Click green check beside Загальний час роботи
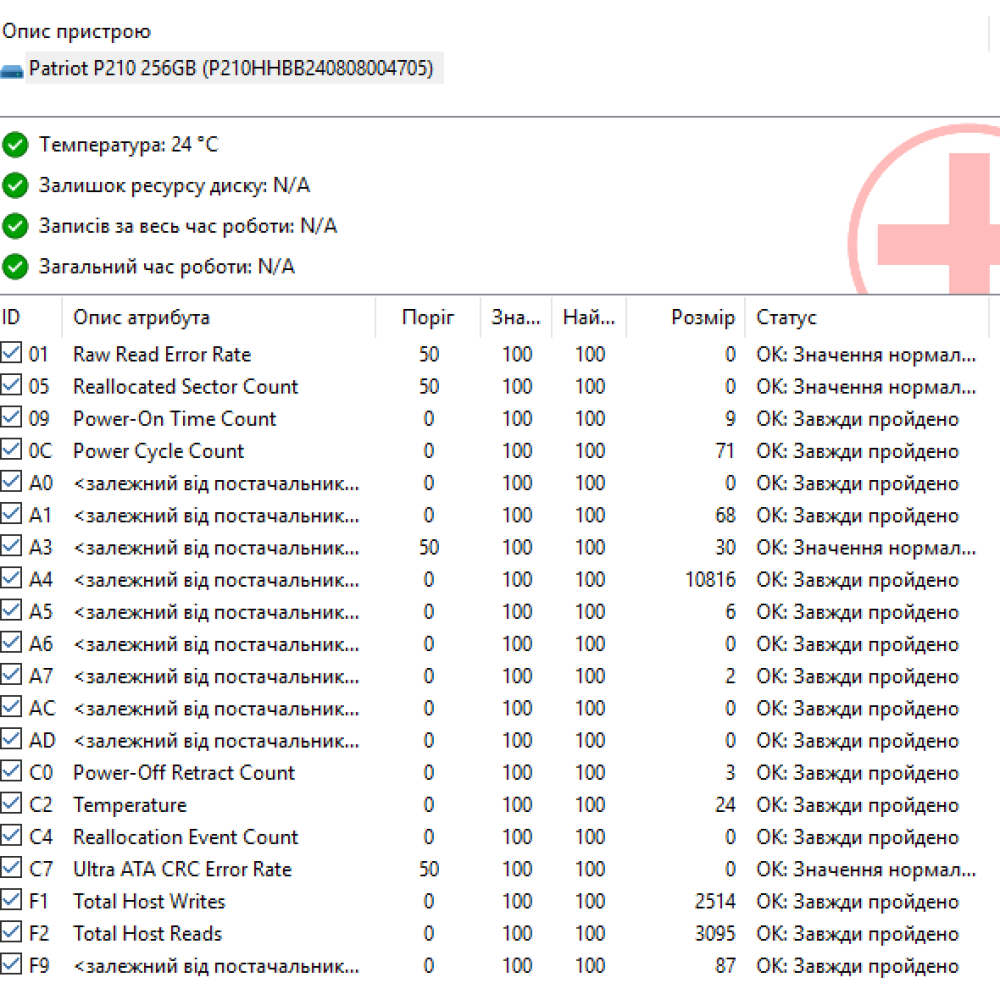 coord(15,267)
